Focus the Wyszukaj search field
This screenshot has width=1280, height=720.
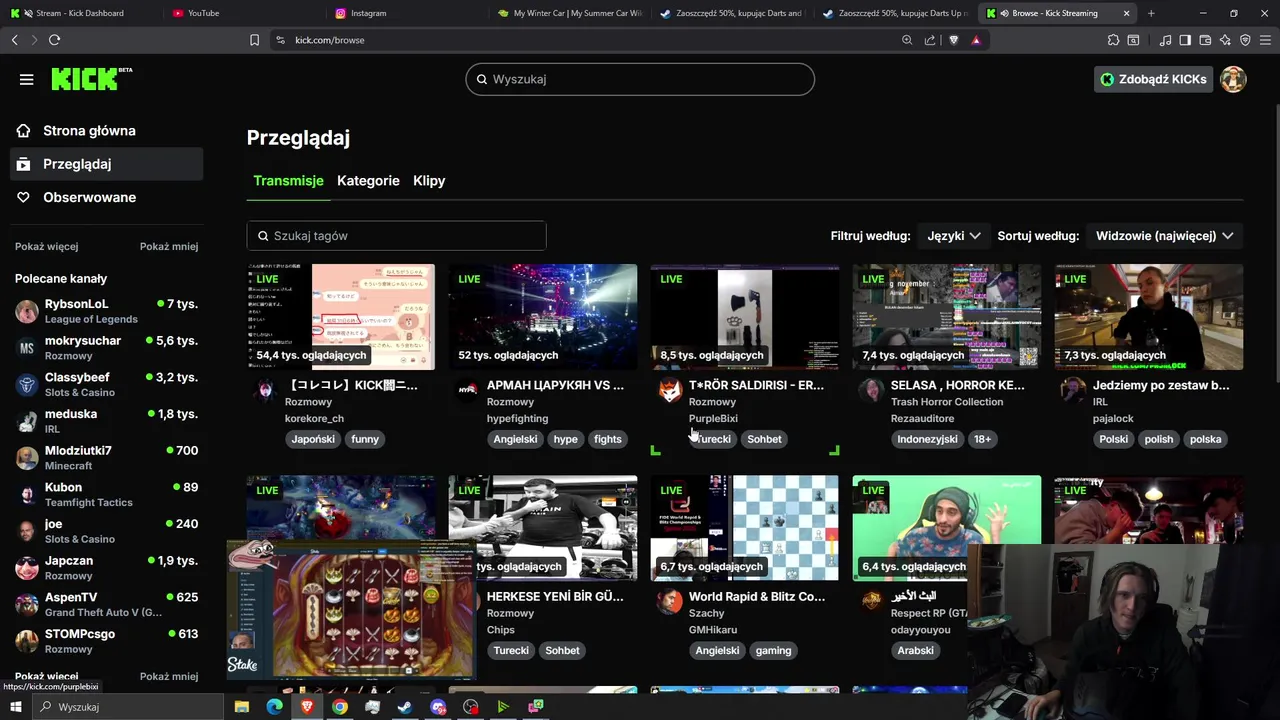(640, 79)
